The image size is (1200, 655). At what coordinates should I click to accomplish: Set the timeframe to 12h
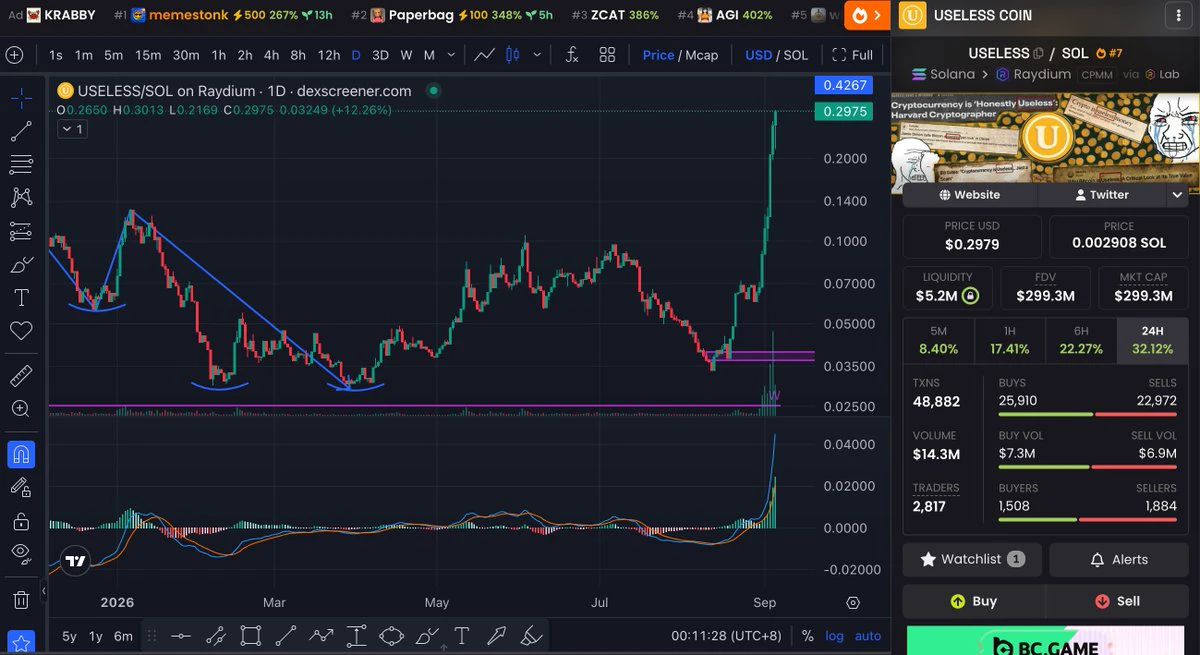coord(329,55)
